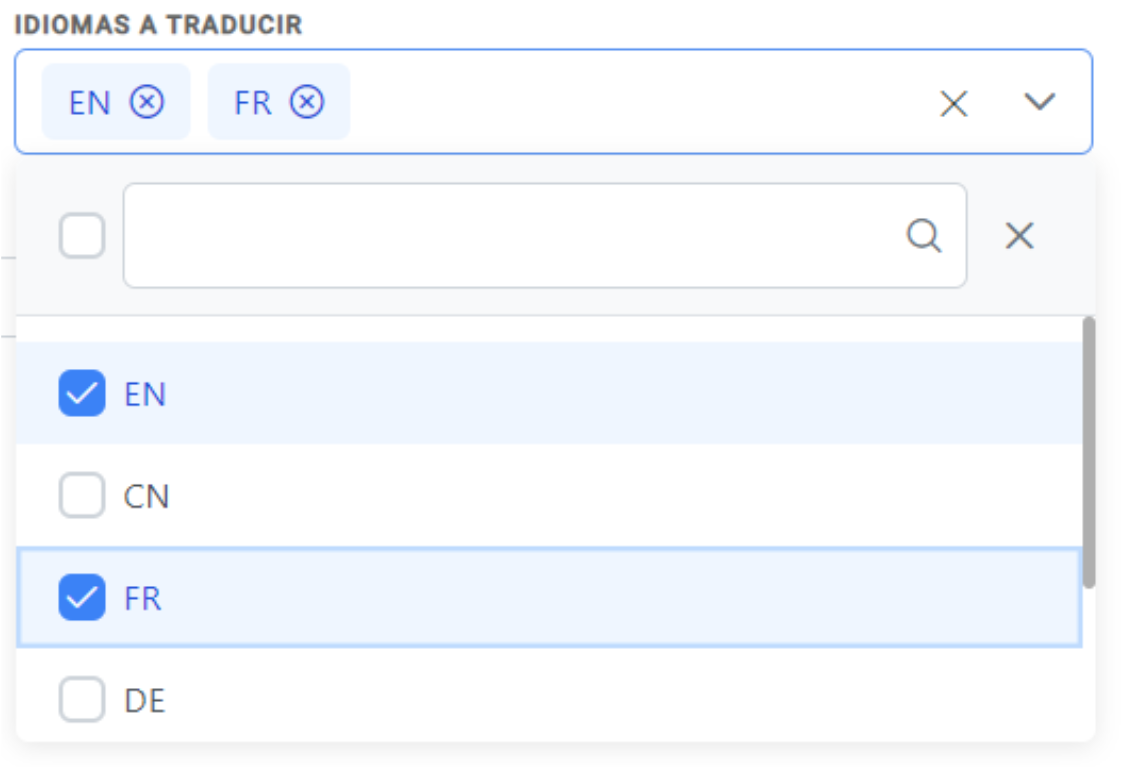Collapse the language list with the chevron arrow
This screenshot has width=1125, height=767.
[1039, 102]
